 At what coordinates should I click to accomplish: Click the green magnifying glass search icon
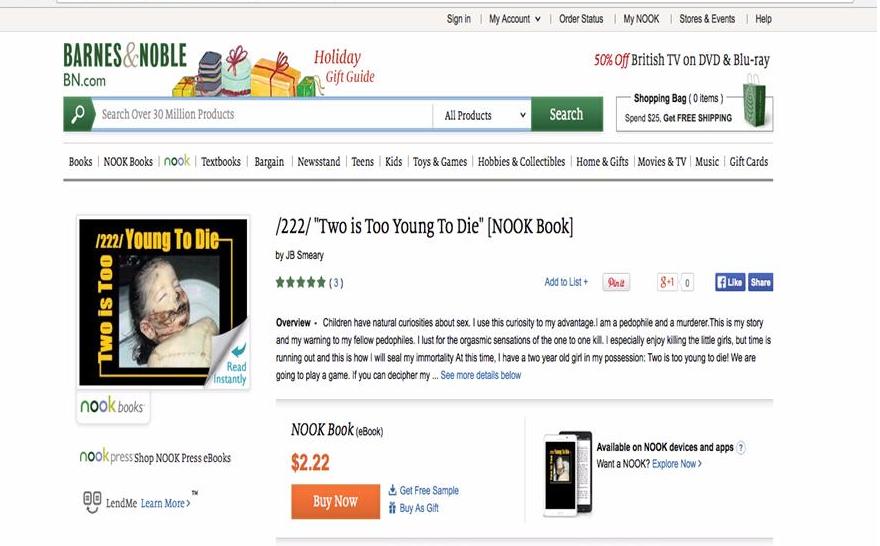coord(79,115)
